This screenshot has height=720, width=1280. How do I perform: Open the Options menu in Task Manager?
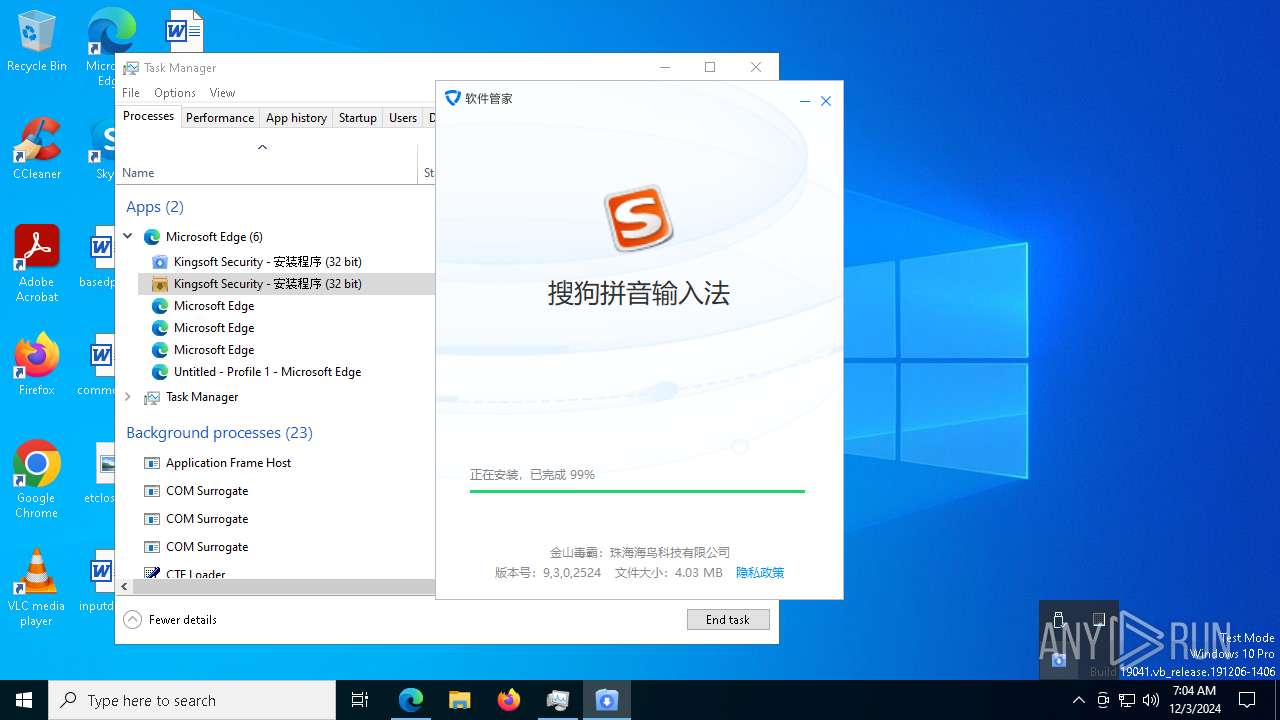[175, 93]
